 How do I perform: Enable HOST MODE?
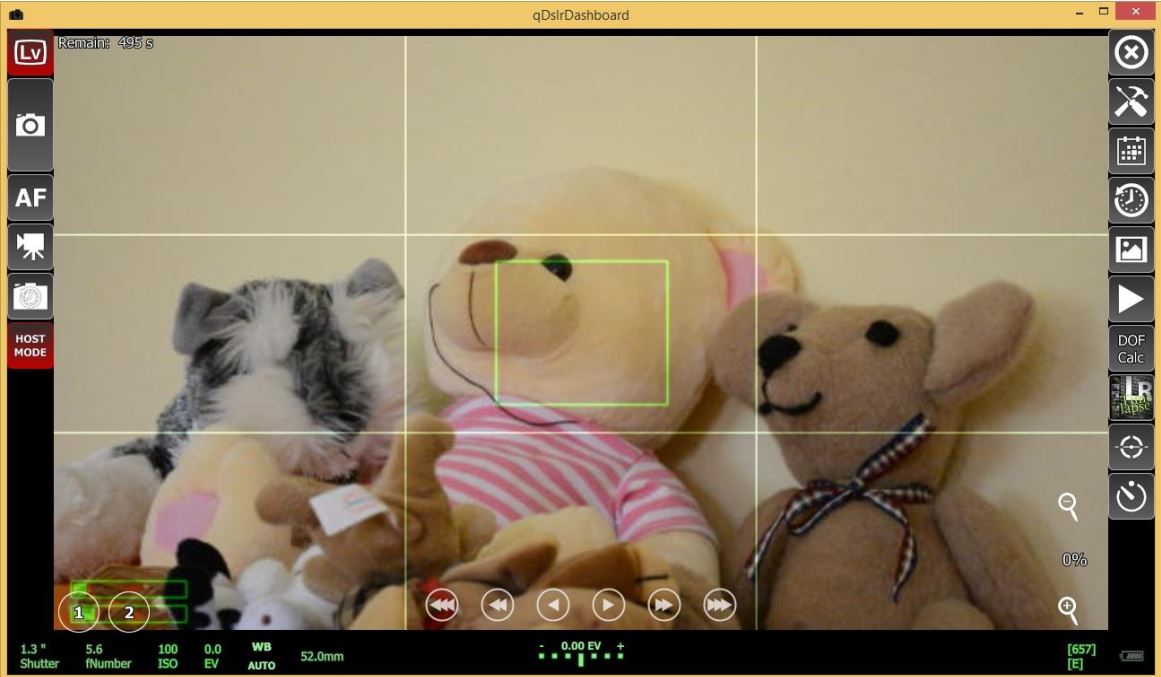(x=30, y=343)
